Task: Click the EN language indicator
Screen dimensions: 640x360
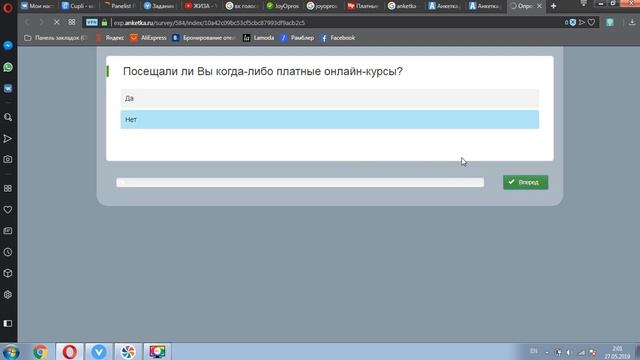Action: (533, 351)
